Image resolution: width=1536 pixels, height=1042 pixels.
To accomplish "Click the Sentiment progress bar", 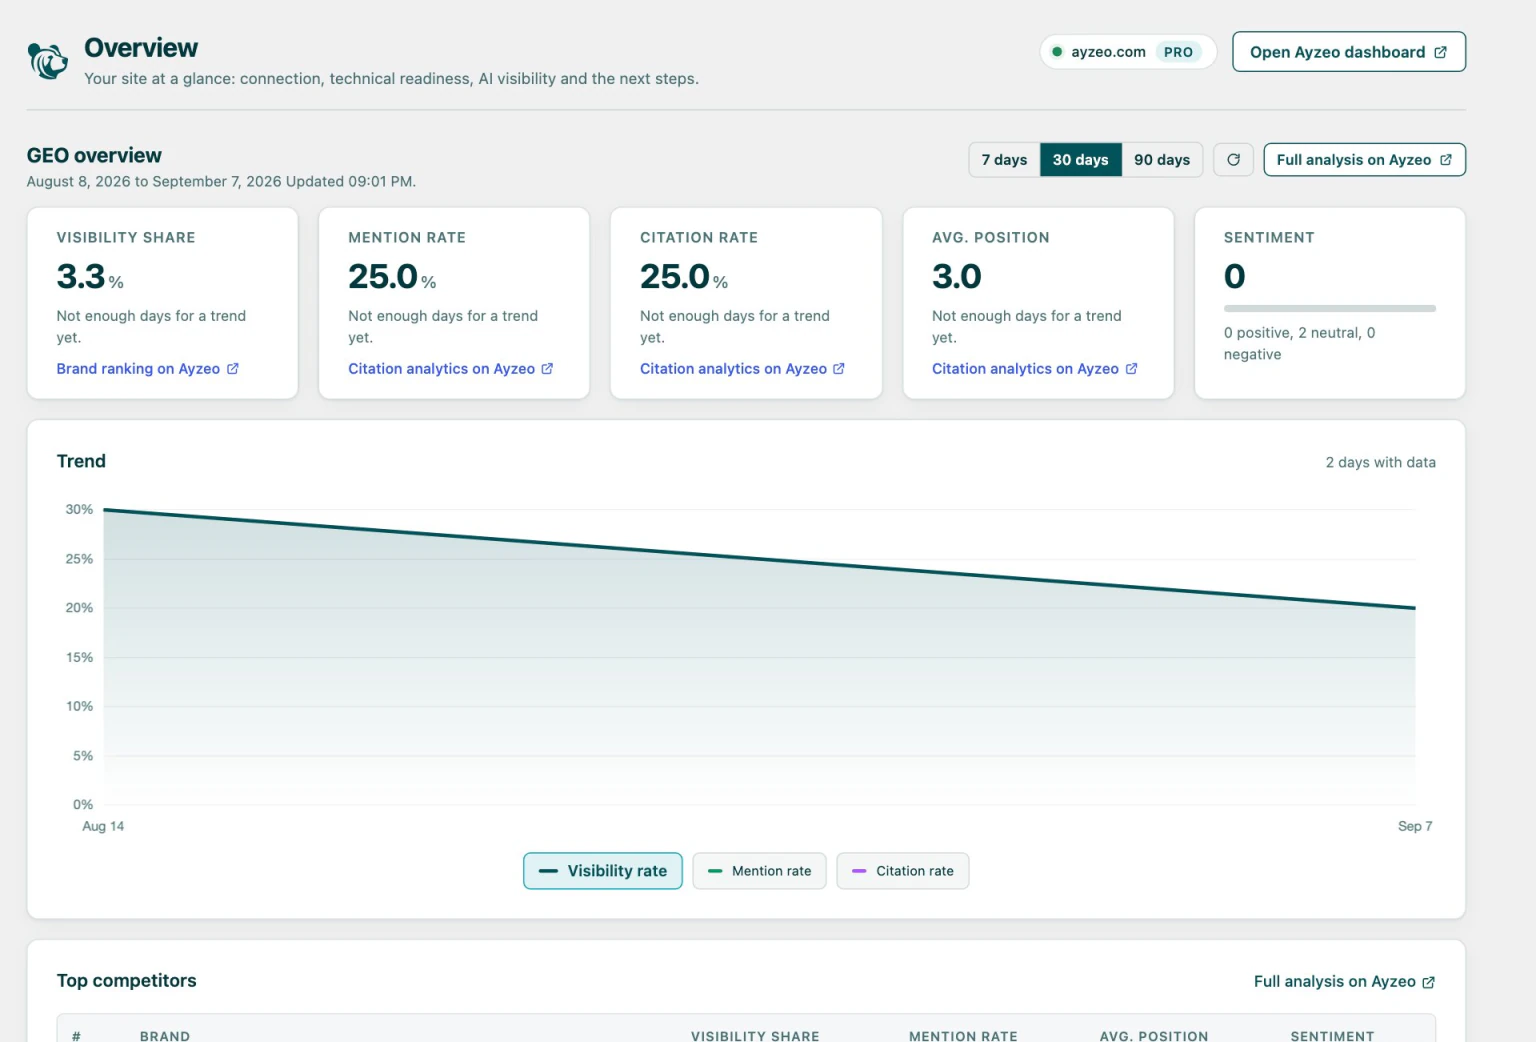I will click(1330, 308).
